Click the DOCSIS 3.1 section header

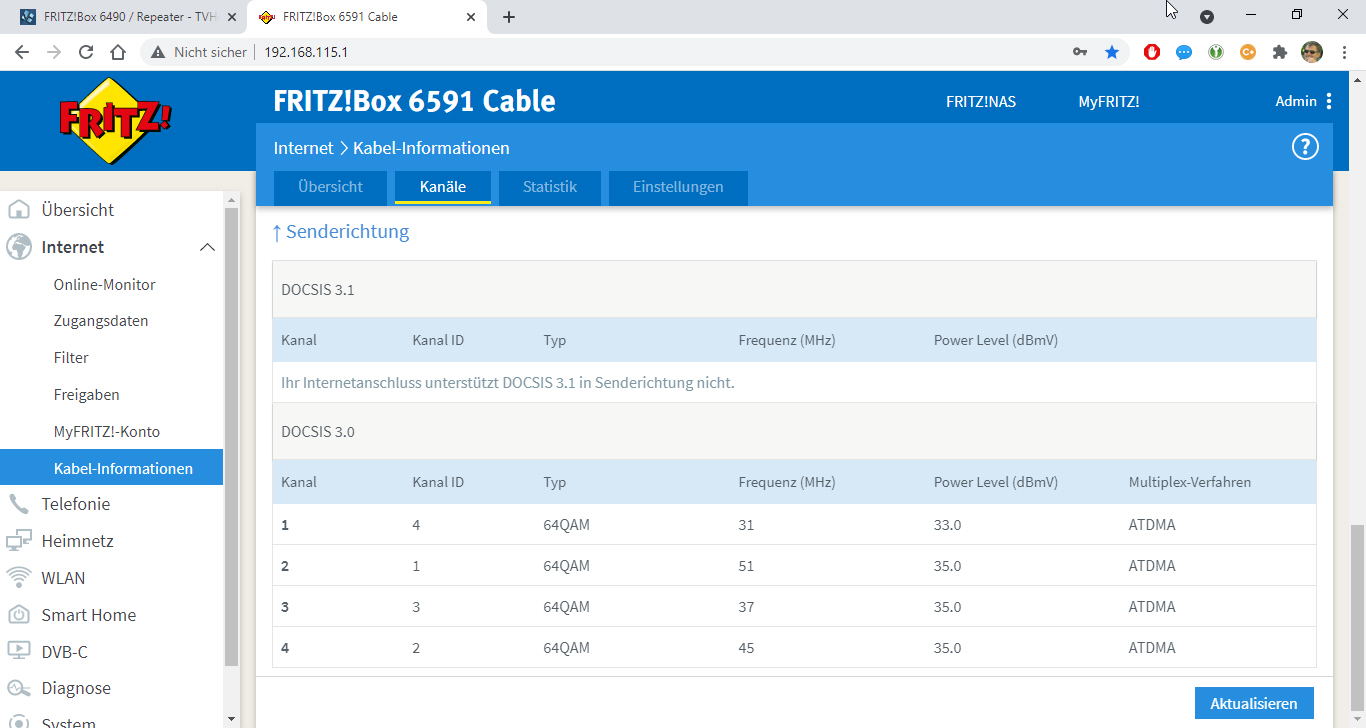tap(794, 290)
